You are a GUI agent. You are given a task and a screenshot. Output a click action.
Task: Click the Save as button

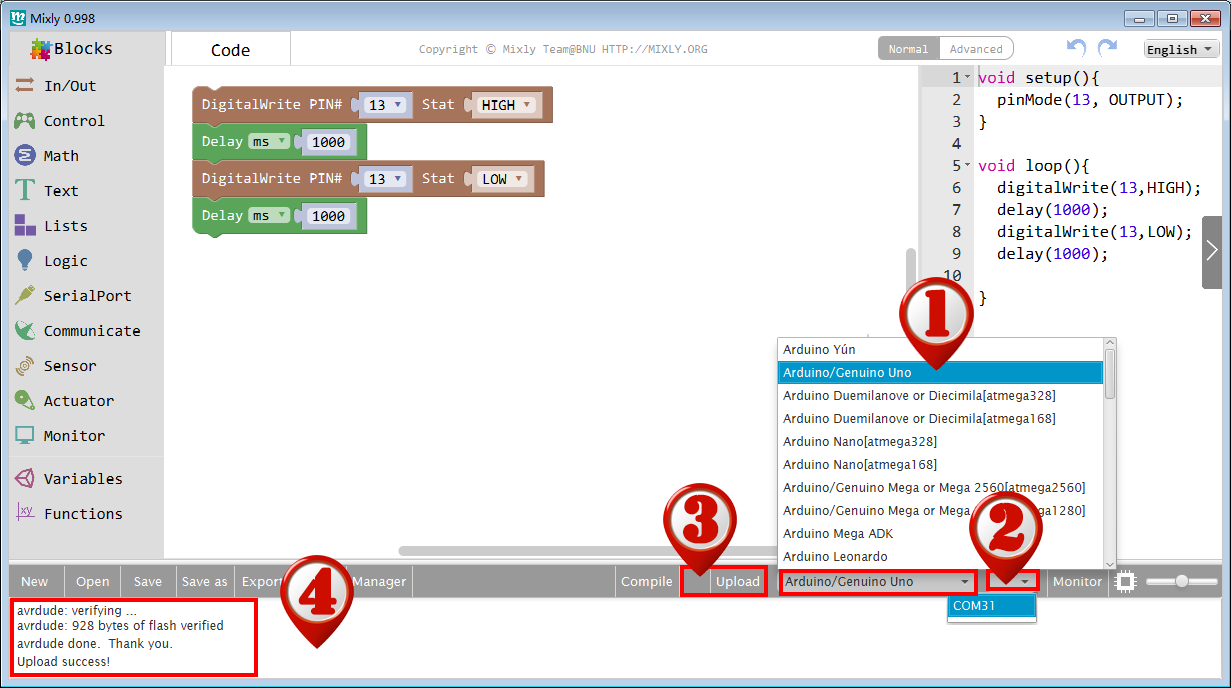pyautogui.click(x=205, y=582)
